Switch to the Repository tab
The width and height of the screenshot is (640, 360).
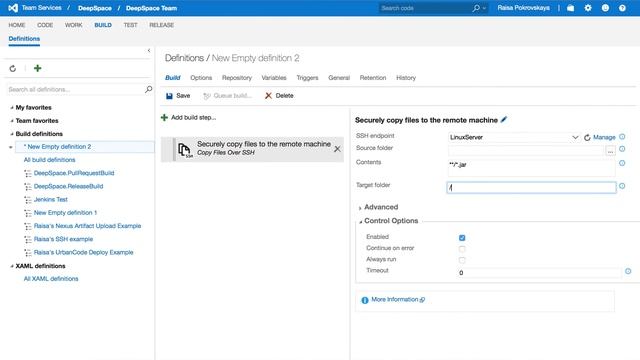point(237,78)
